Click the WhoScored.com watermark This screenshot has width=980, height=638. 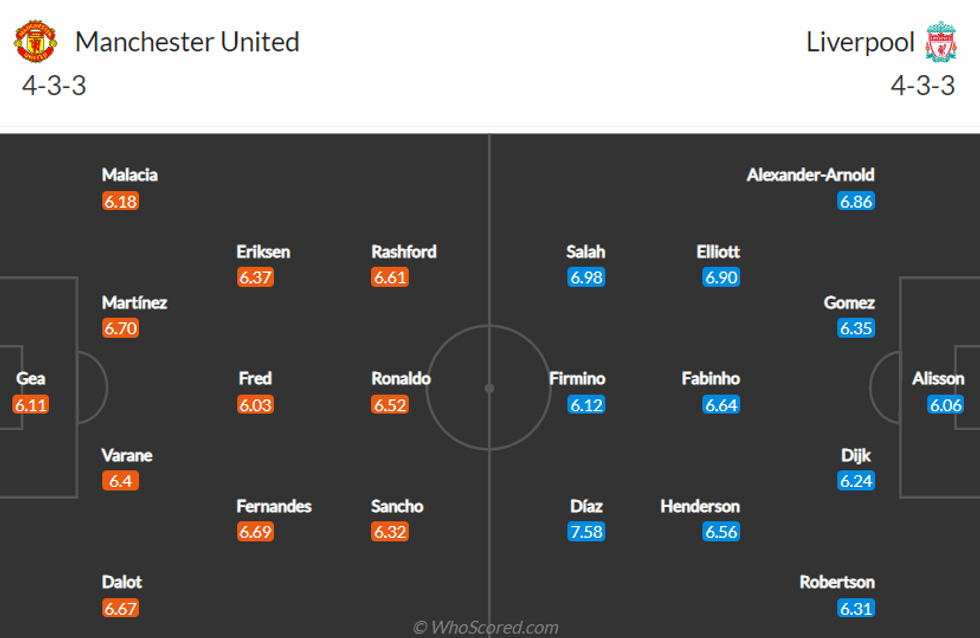point(486,627)
